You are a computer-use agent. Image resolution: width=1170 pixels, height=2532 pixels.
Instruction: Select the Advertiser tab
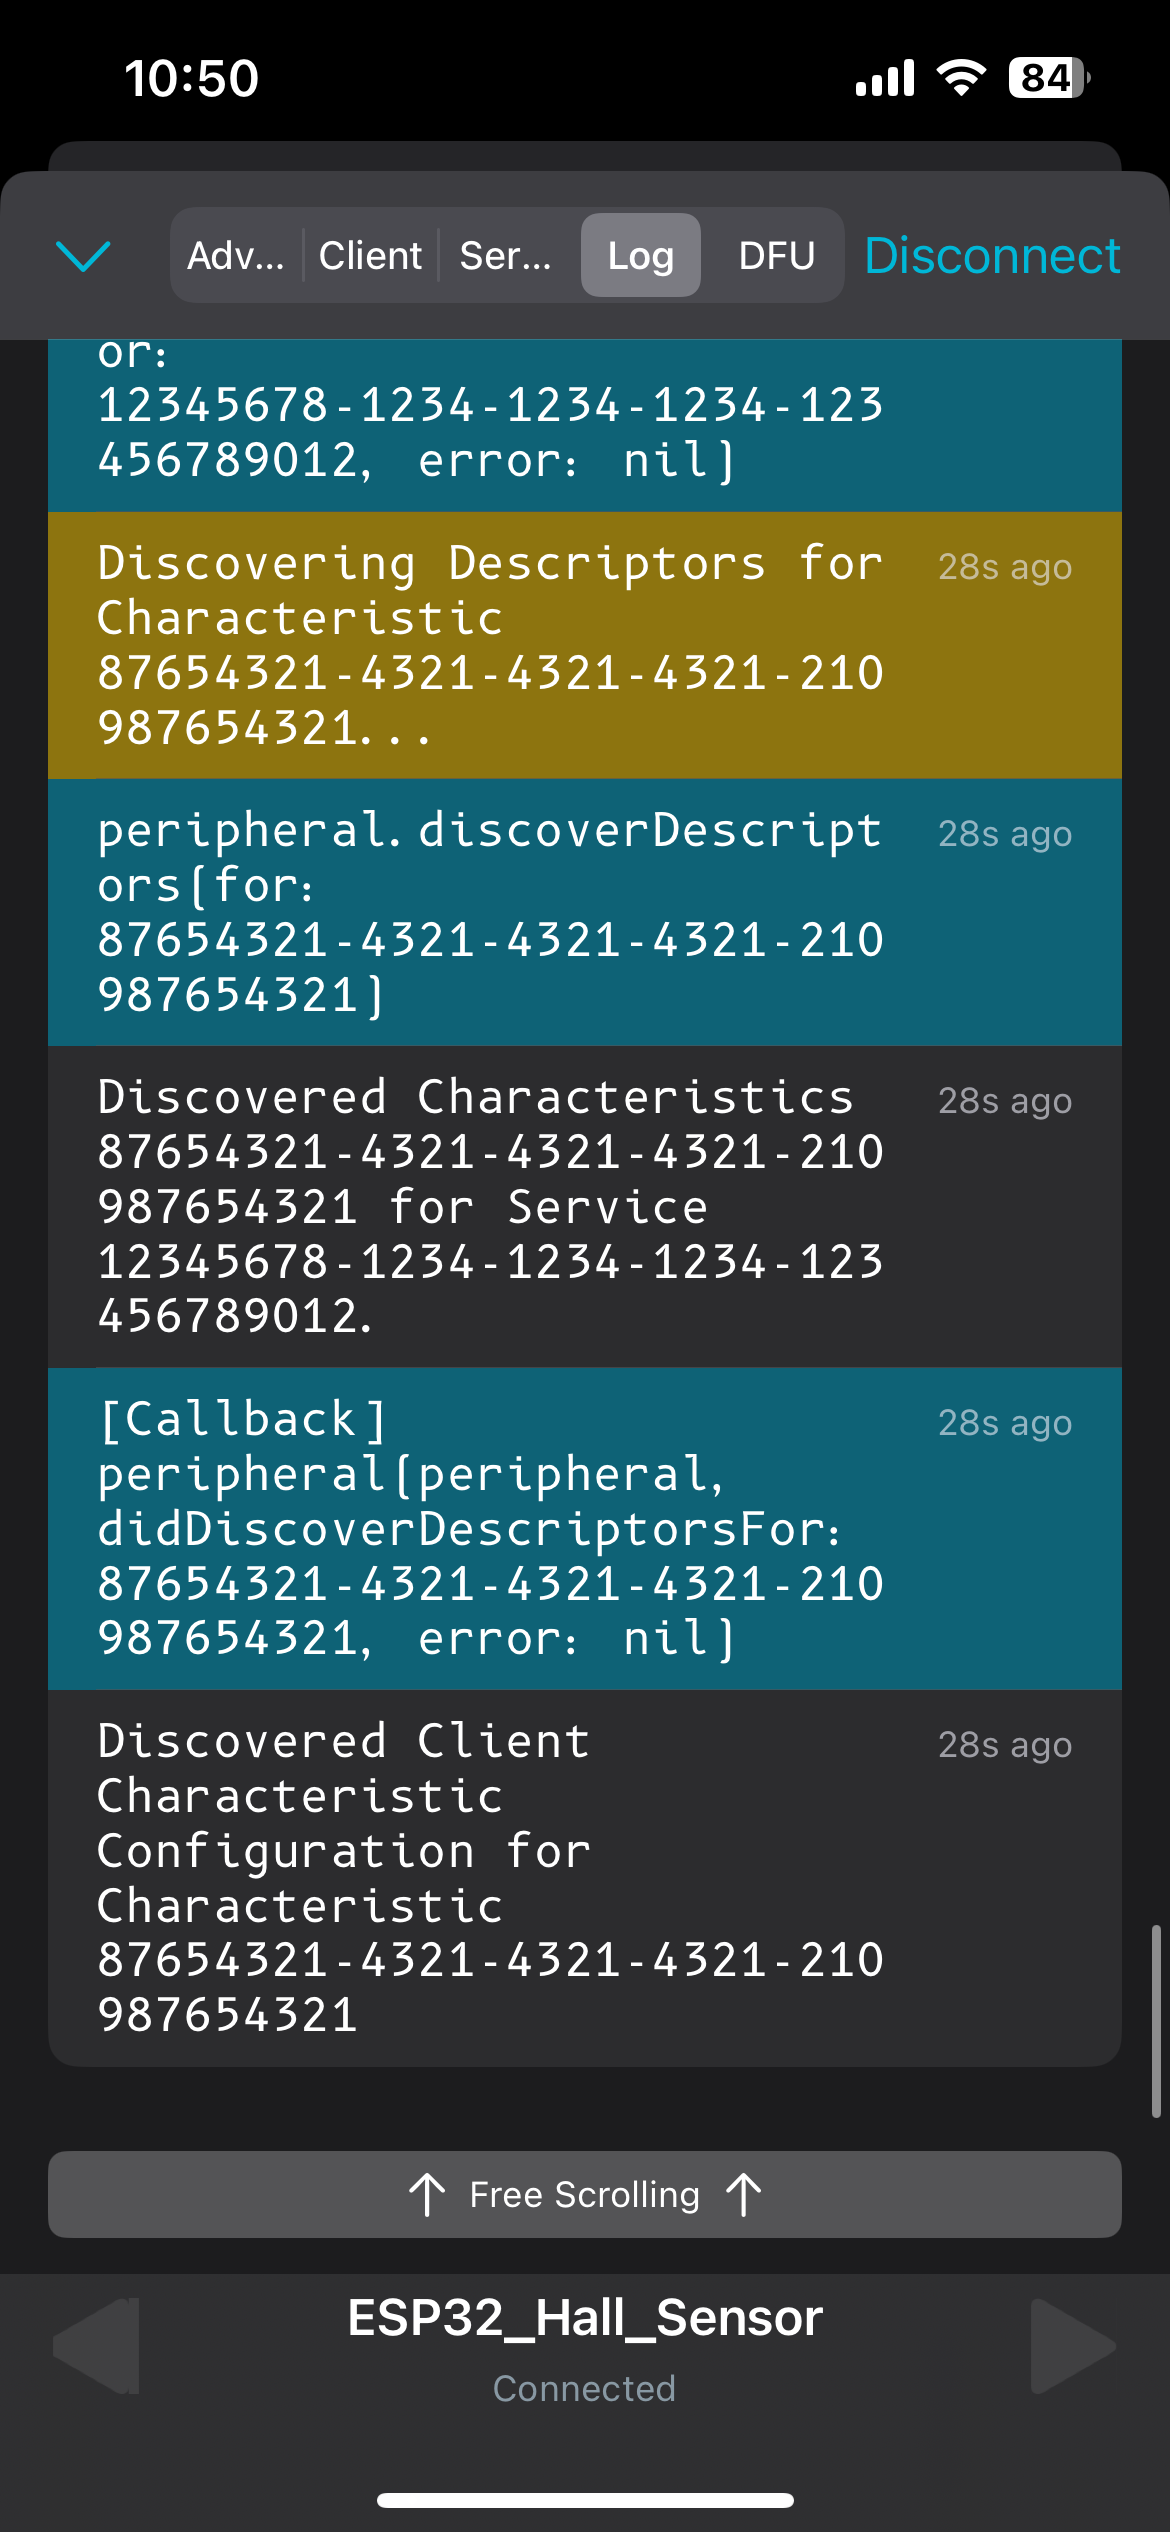click(237, 256)
